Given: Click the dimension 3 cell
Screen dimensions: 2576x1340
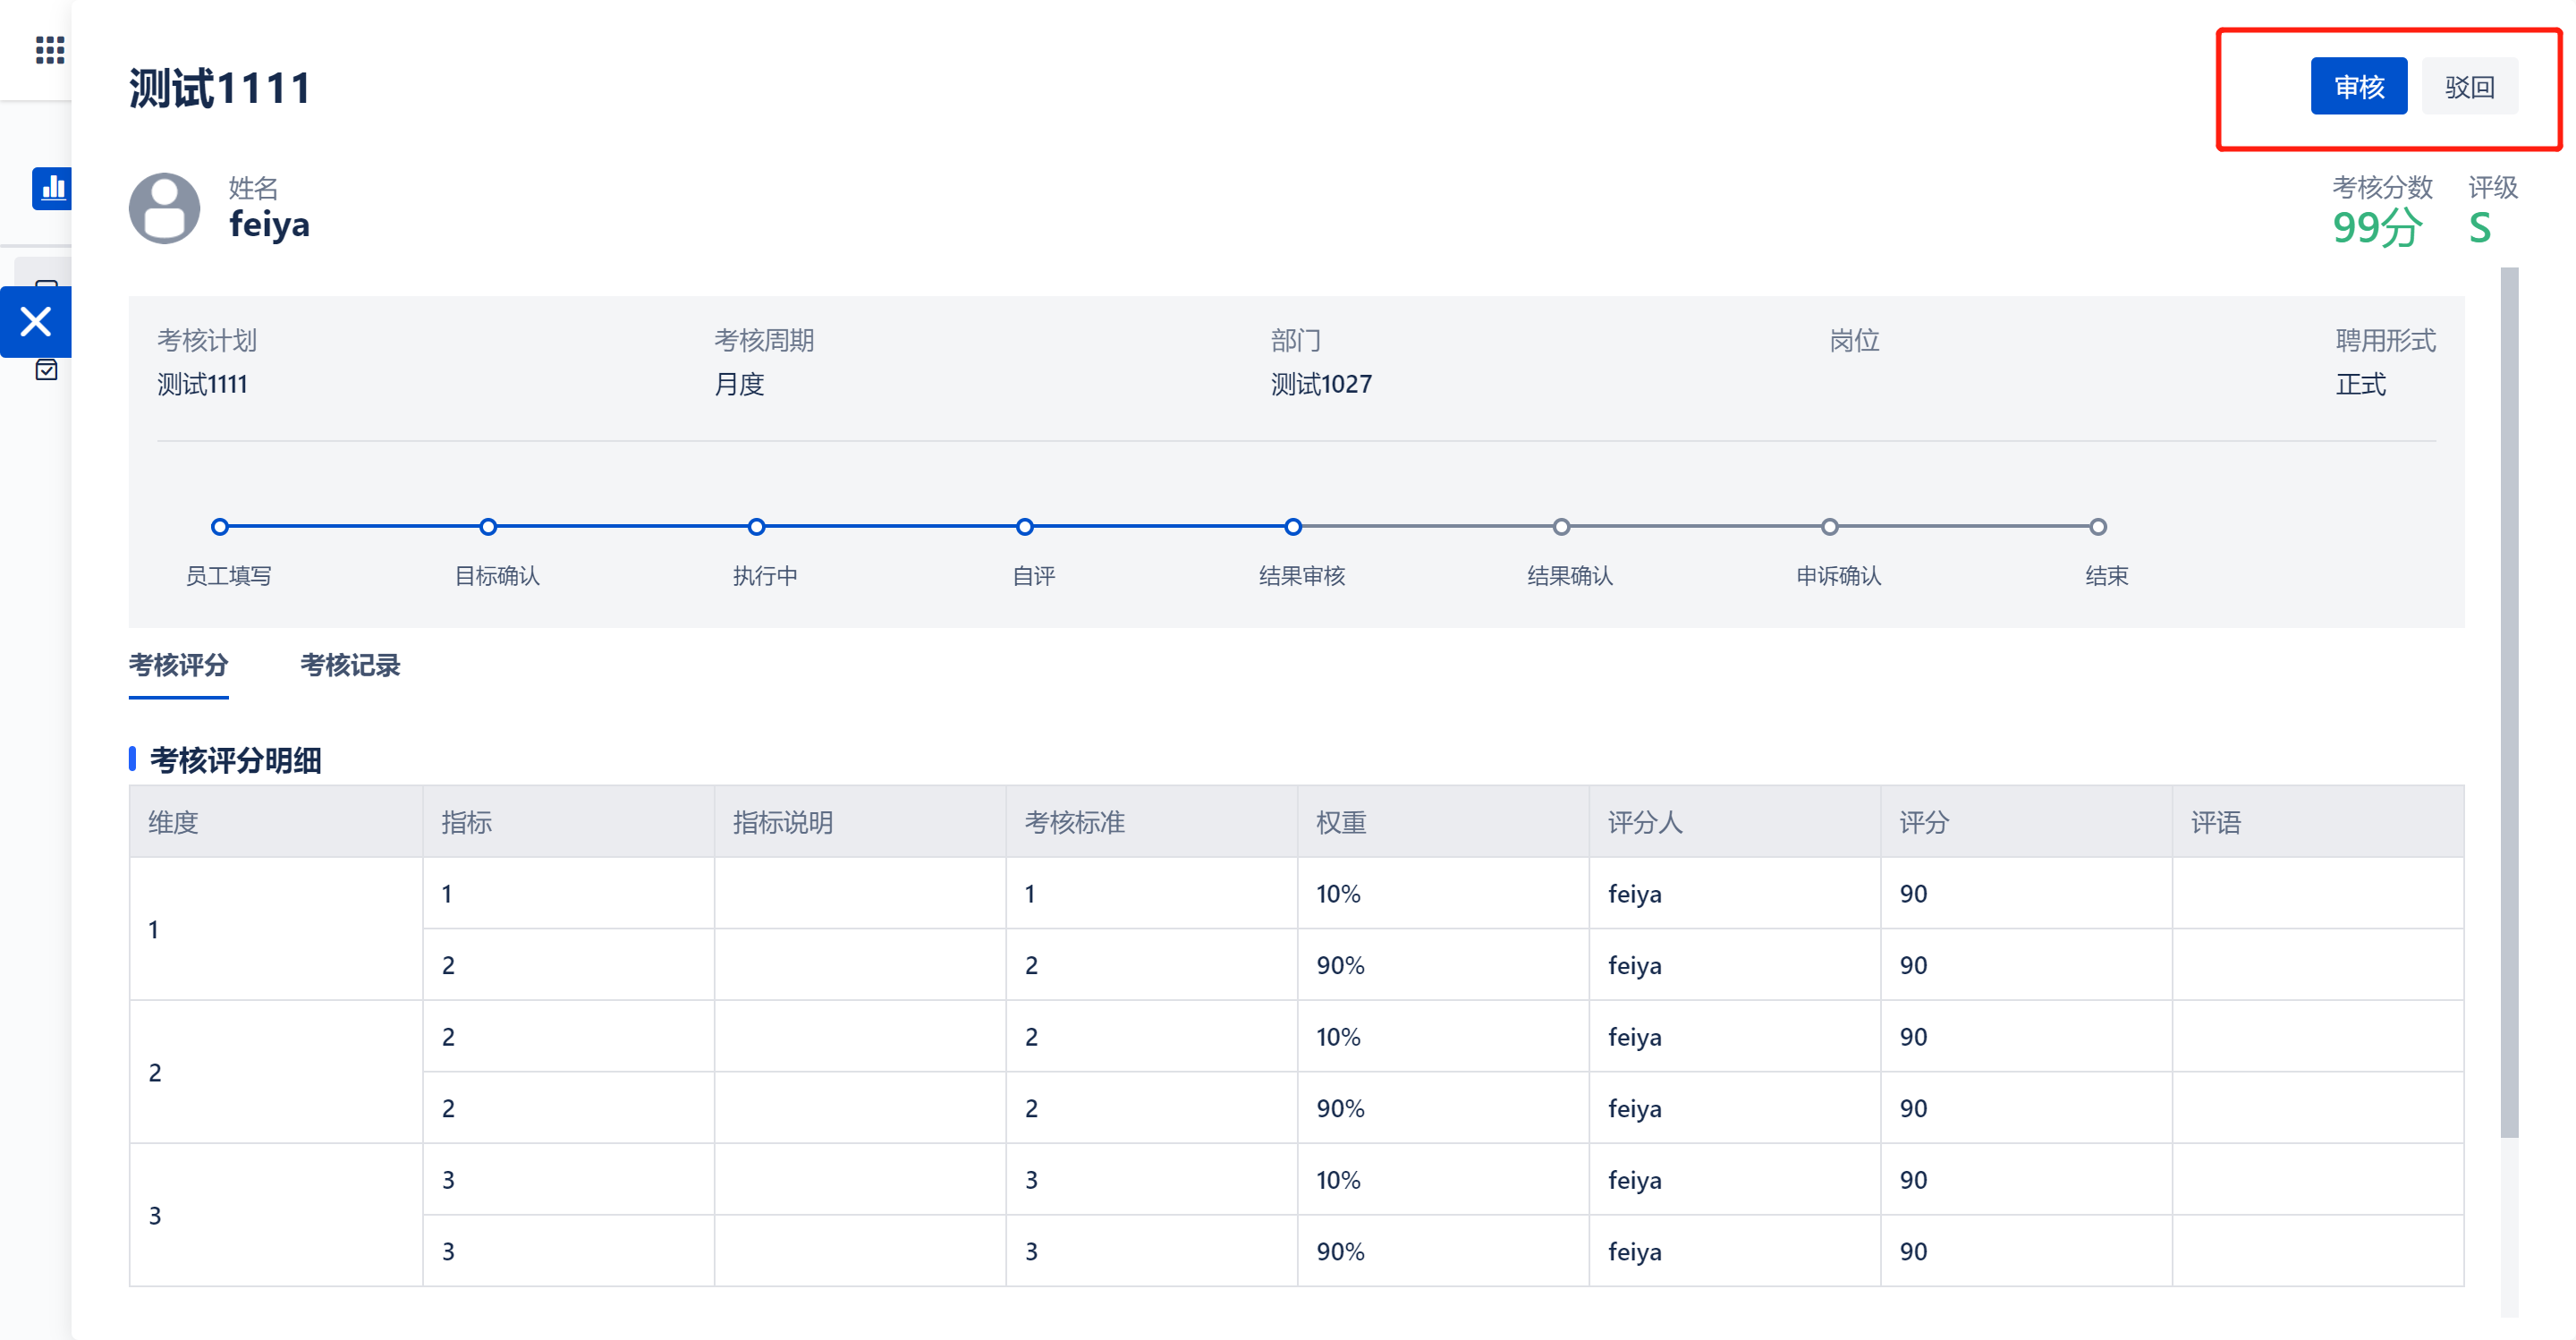Looking at the screenshot, I should pyautogui.click(x=276, y=1215).
